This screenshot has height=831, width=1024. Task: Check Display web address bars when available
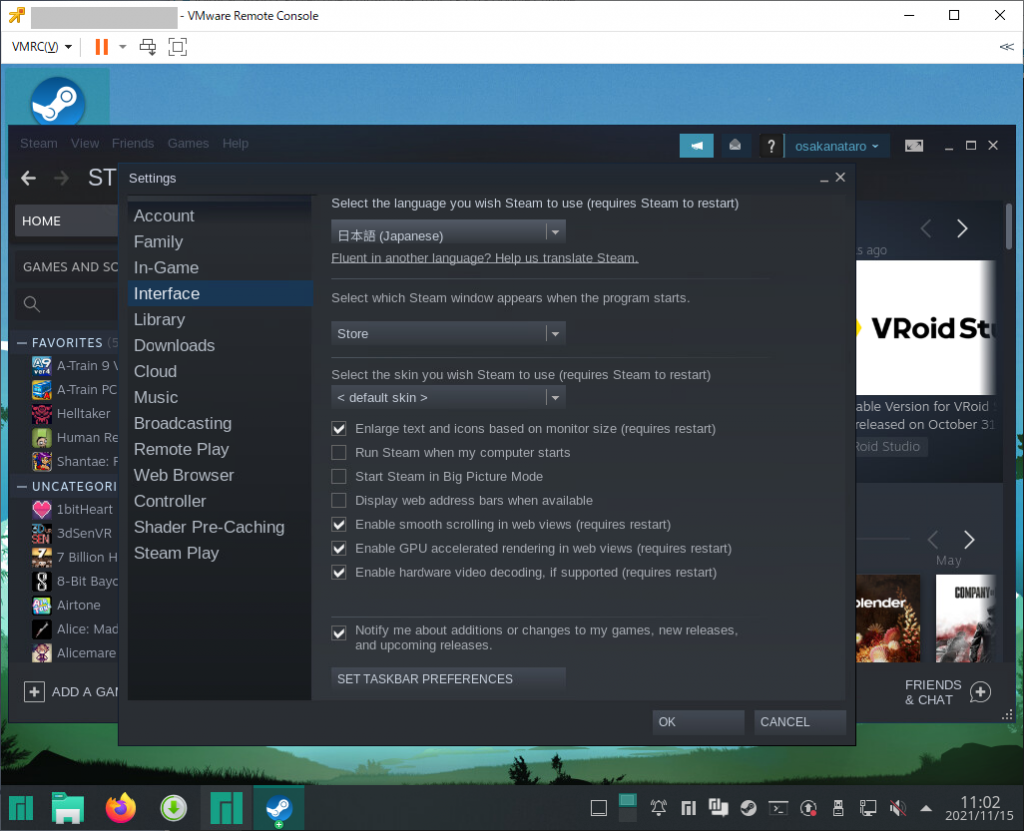point(339,500)
